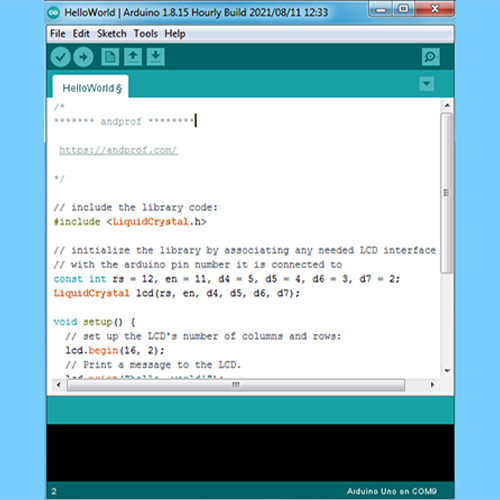Click the '#include <LiquidCrystal.h>' line

coord(130,222)
